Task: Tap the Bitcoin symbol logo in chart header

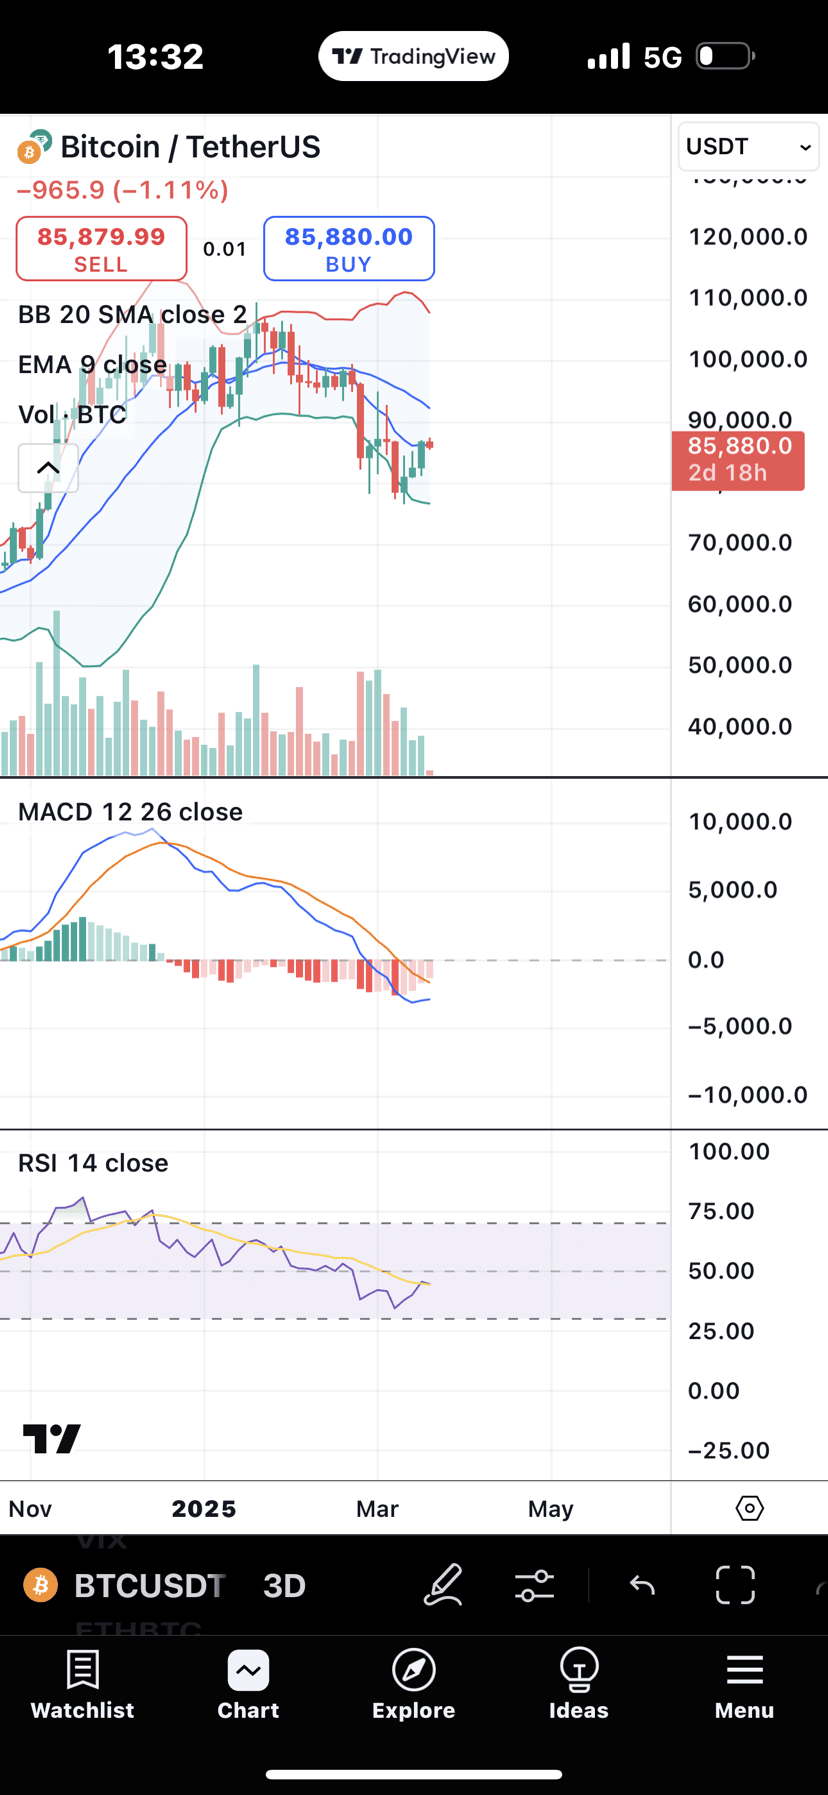Action: [x=34, y=146]
